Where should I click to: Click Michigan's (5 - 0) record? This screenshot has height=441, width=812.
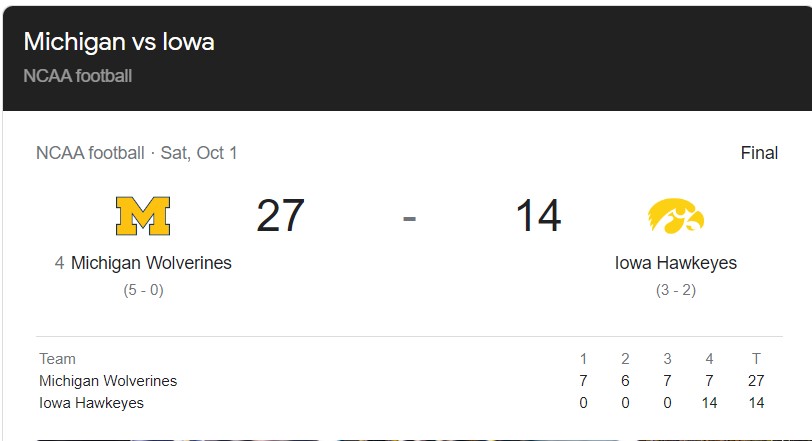pos(143,290)
